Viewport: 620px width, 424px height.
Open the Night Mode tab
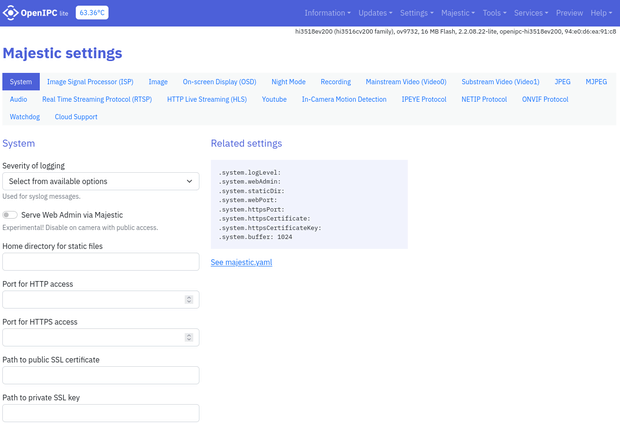pos(289,82)
